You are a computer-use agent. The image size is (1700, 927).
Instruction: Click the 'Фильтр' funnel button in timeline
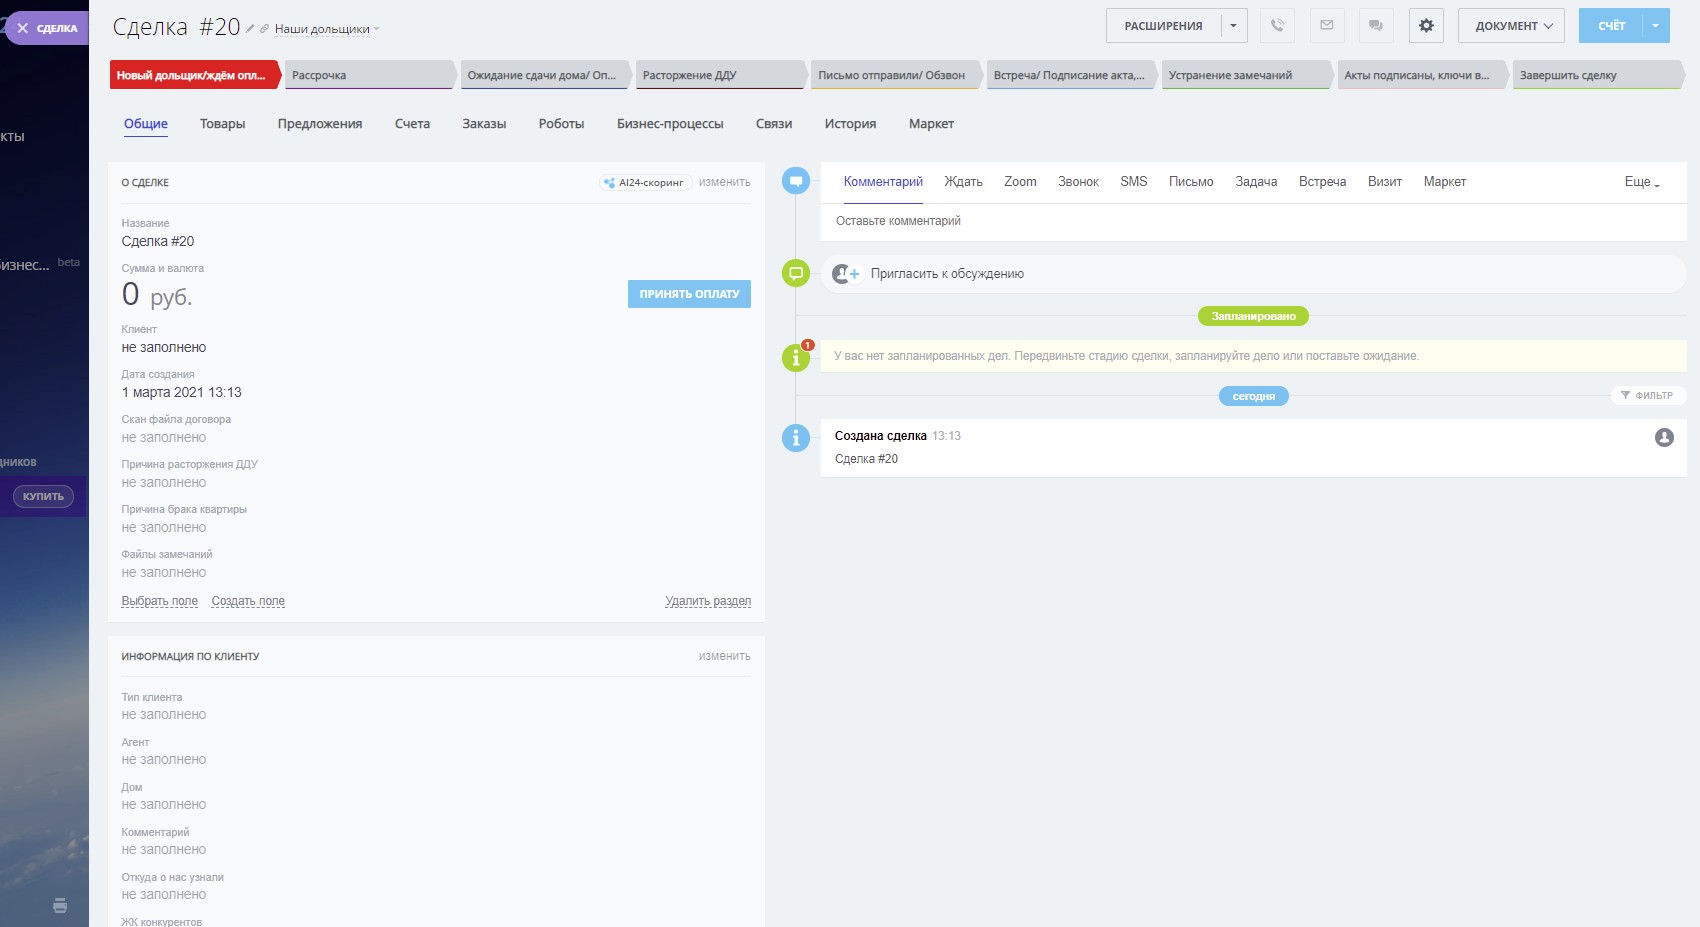point(1647,395)
